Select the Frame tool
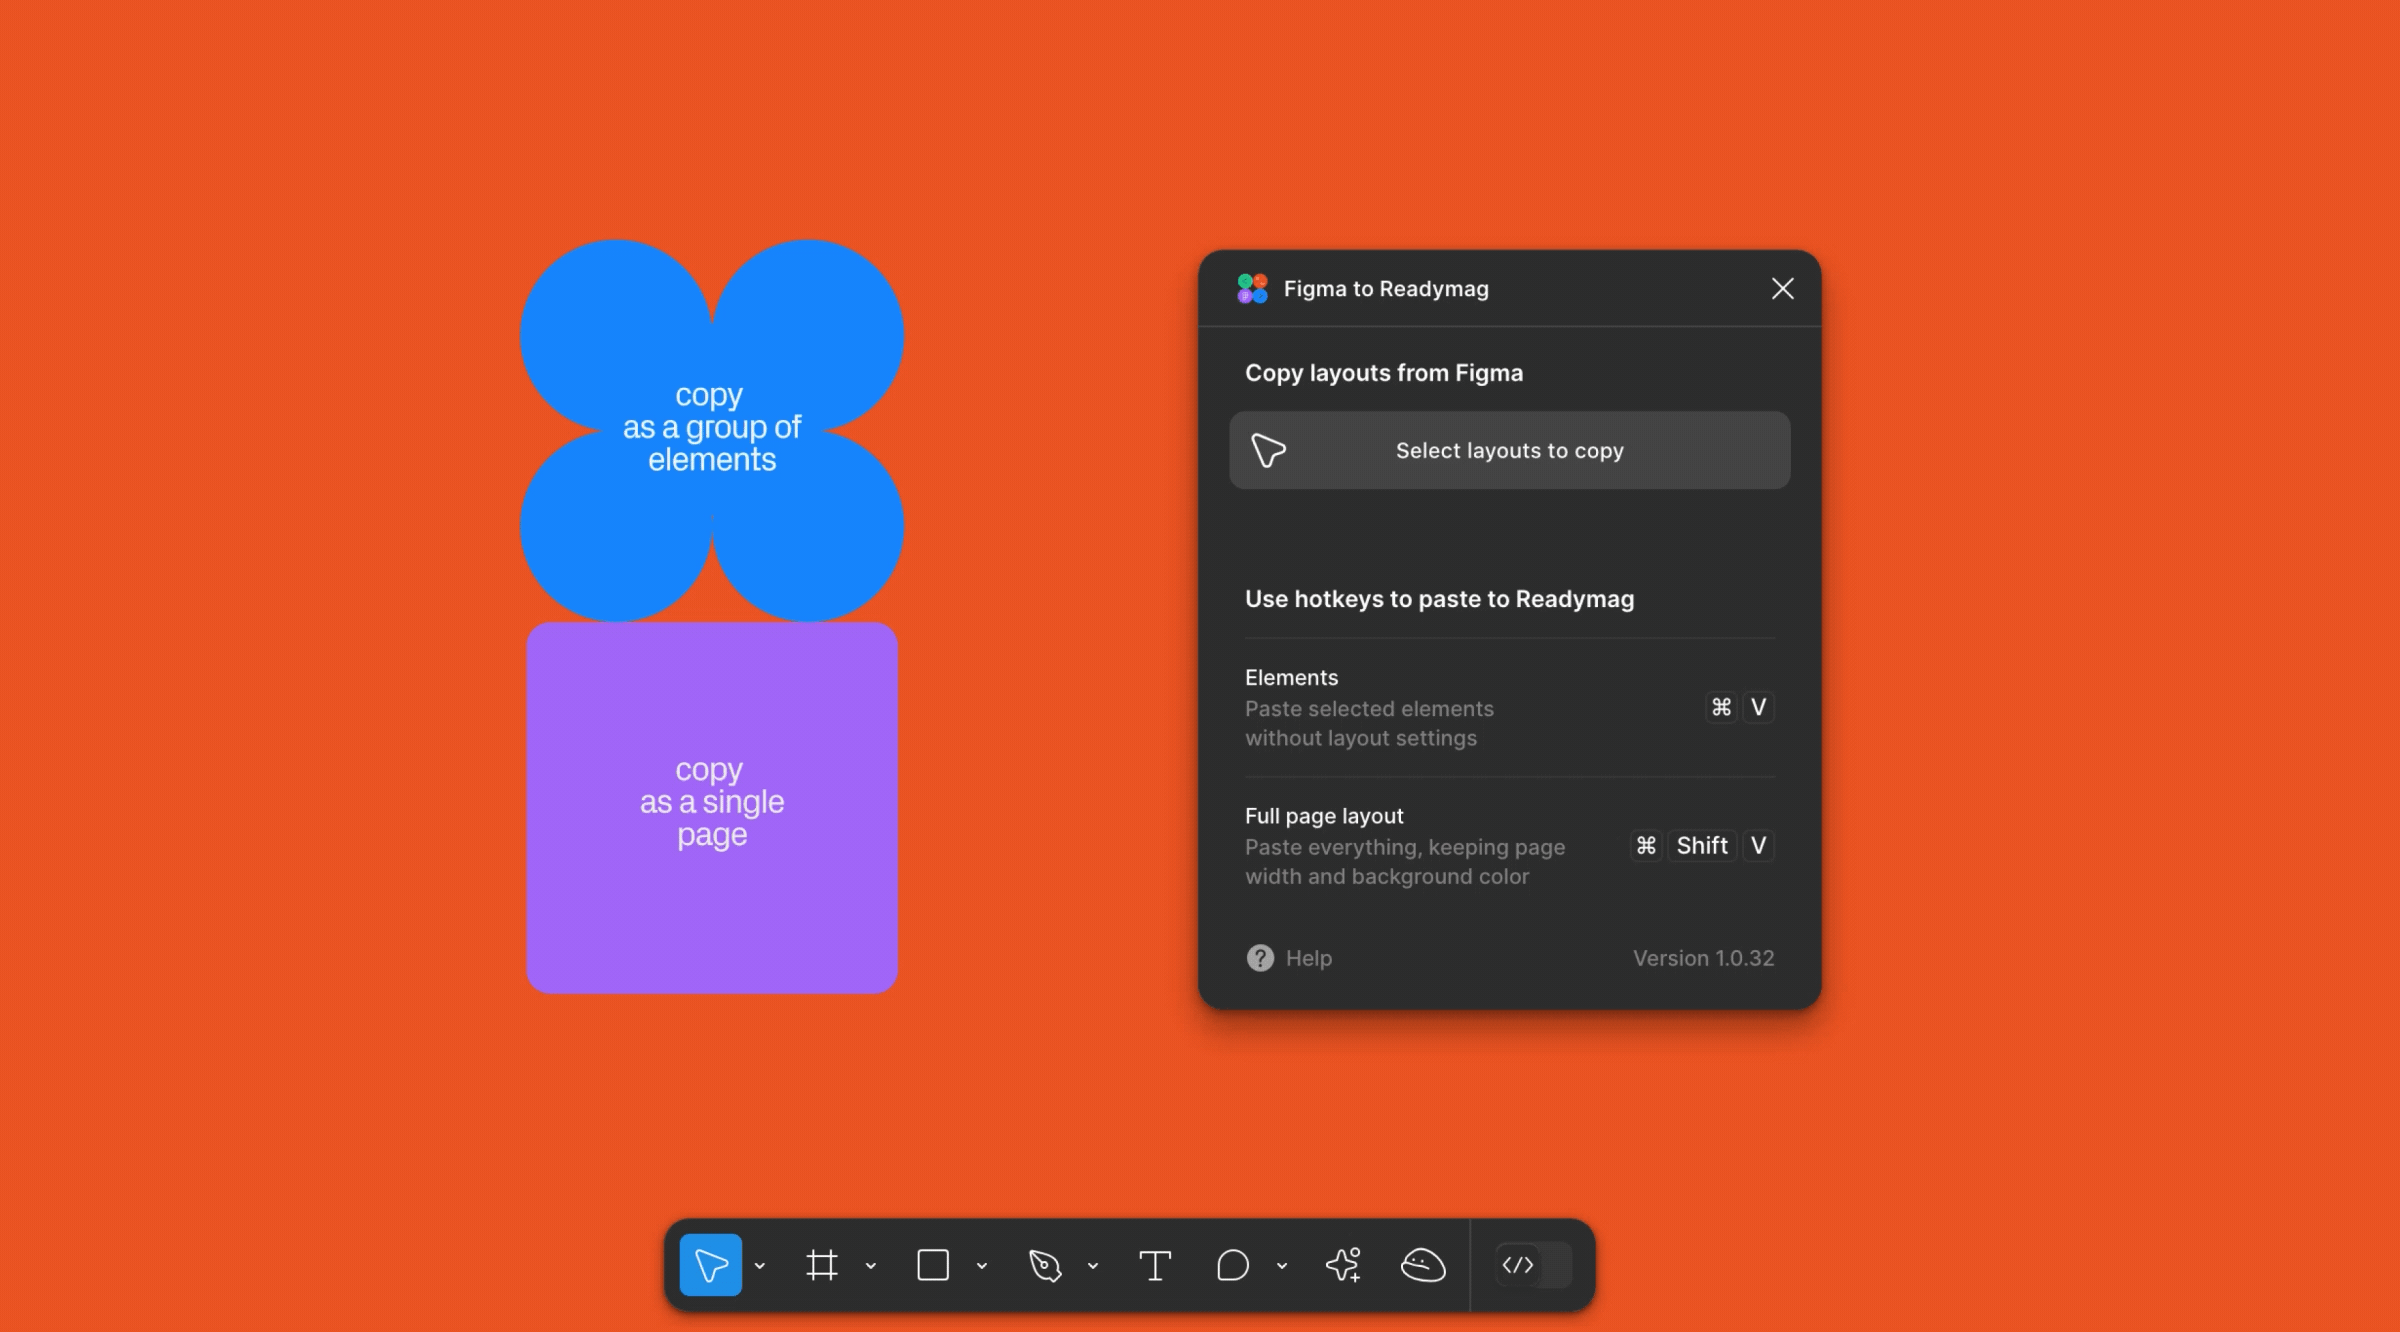Viewport: 2400px width, 1332px height. click(822, 1265)
